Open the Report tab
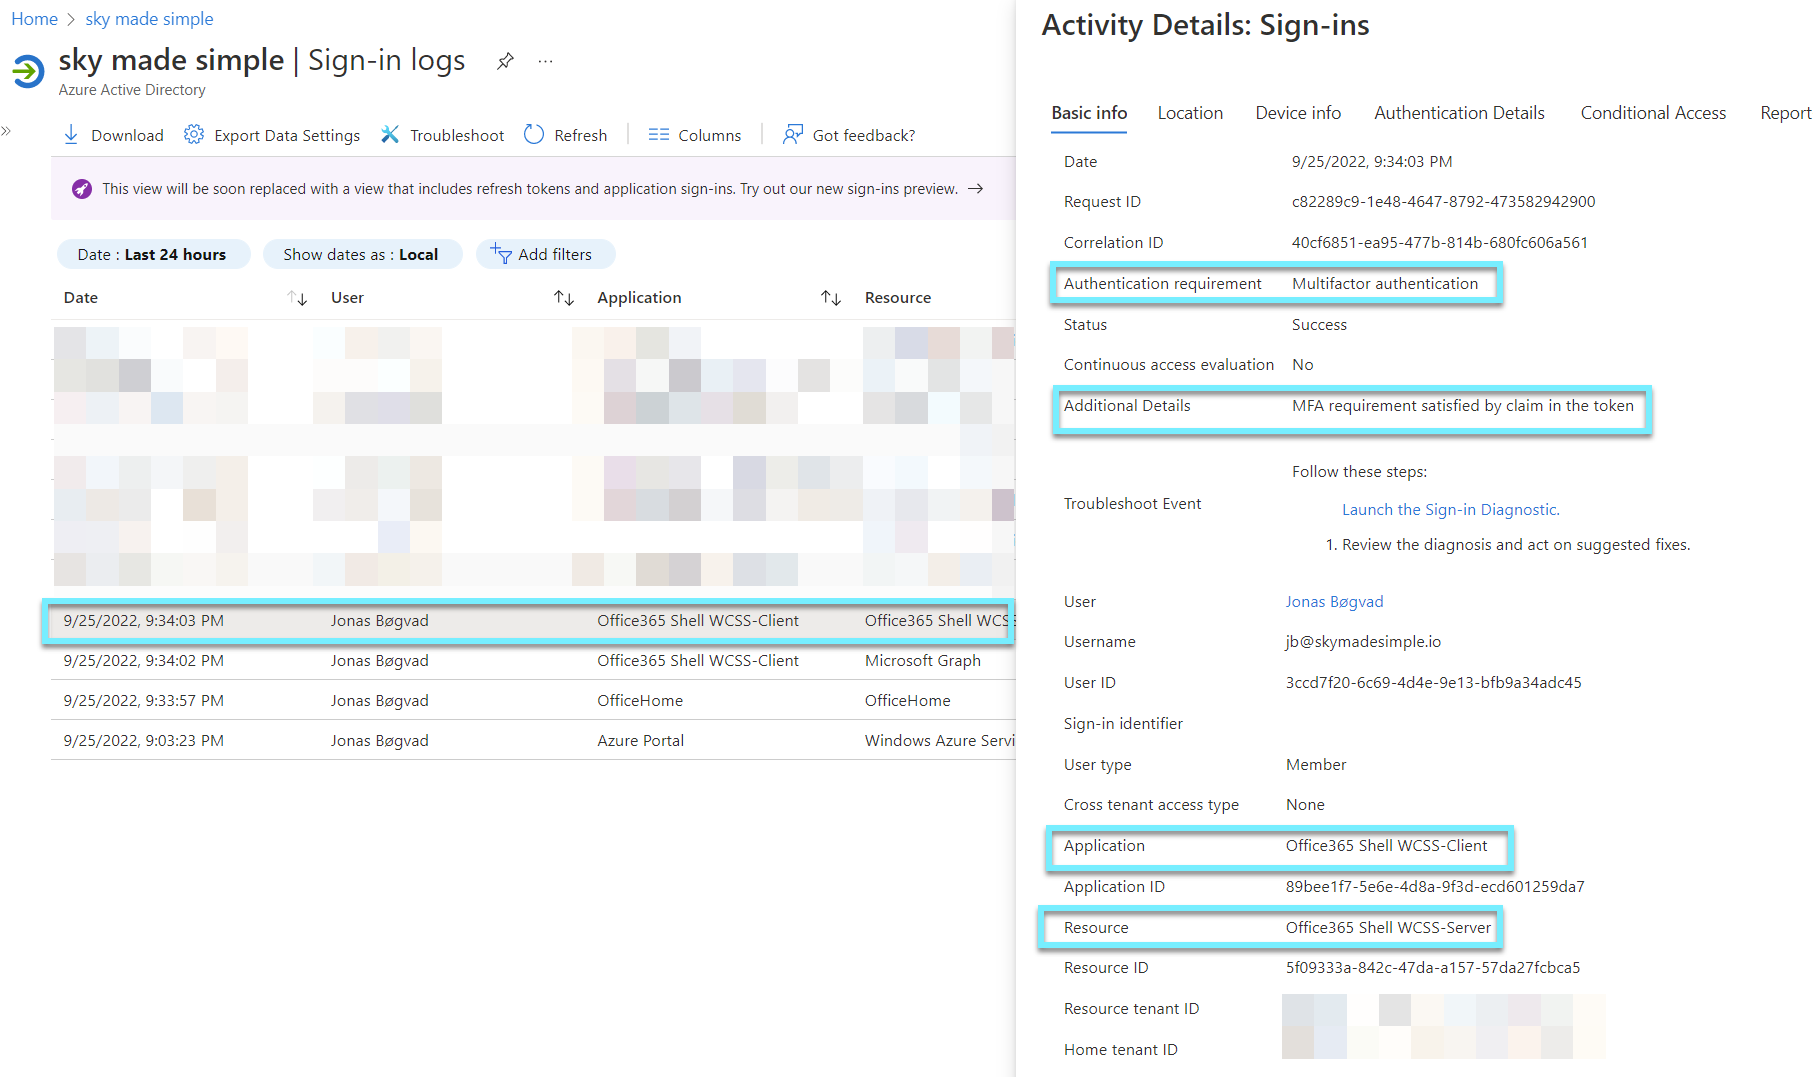Image resolution: width=1813 pixels, height=1077 pixels. 1786,113
